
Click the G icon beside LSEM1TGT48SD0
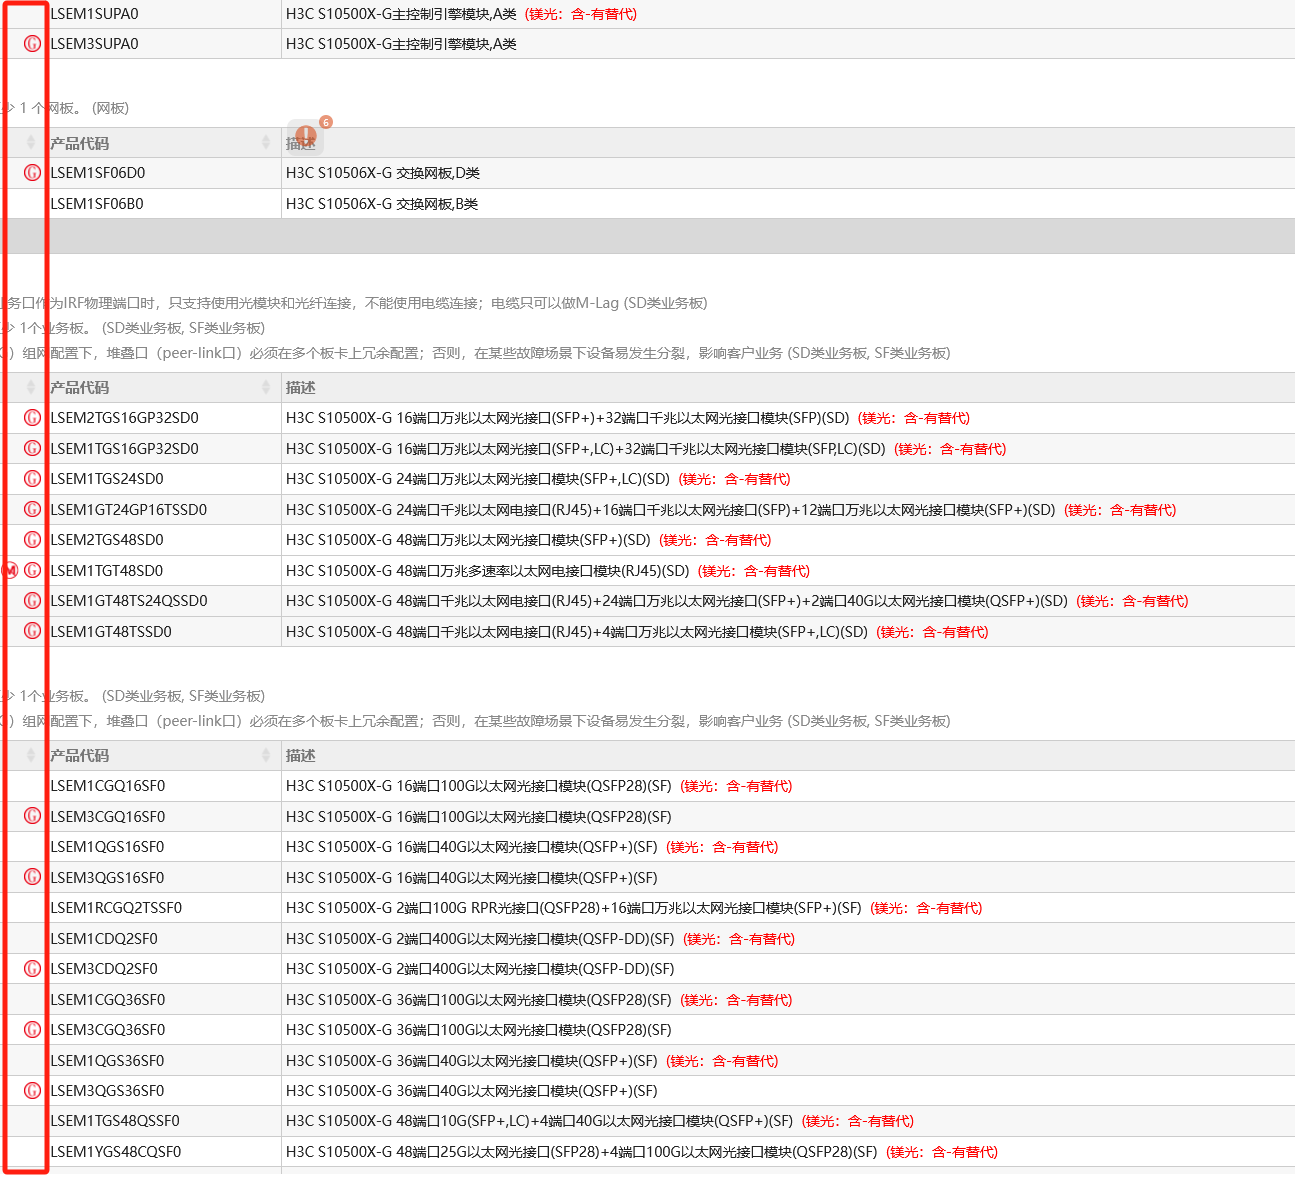(x=32, y=571)
